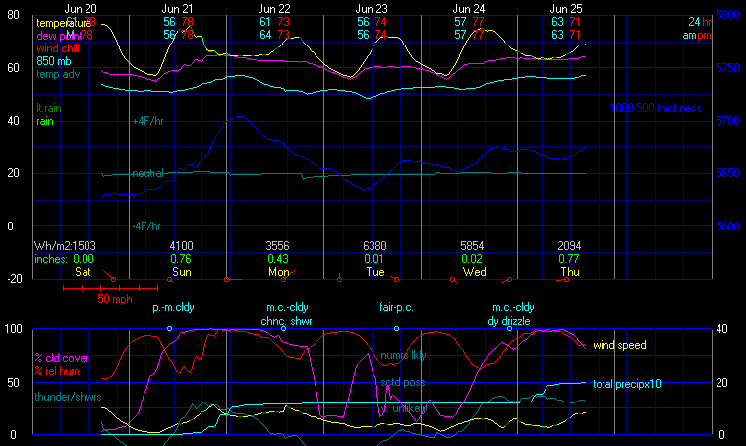The width and height of the screenshot is (746, 446).
Task: Click the 5650 thickness axis value
Action: click(x=728, y=173)
